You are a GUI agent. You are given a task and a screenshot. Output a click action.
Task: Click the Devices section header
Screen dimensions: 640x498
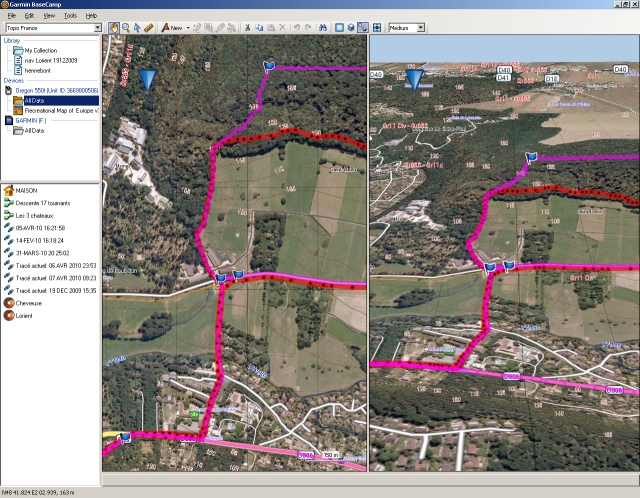click(13, 80)
